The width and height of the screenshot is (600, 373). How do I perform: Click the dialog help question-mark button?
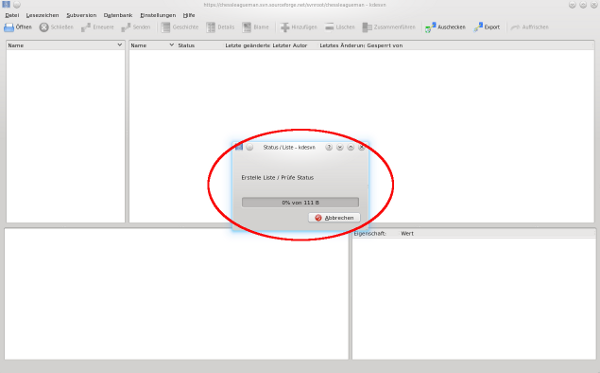(329, 147)
